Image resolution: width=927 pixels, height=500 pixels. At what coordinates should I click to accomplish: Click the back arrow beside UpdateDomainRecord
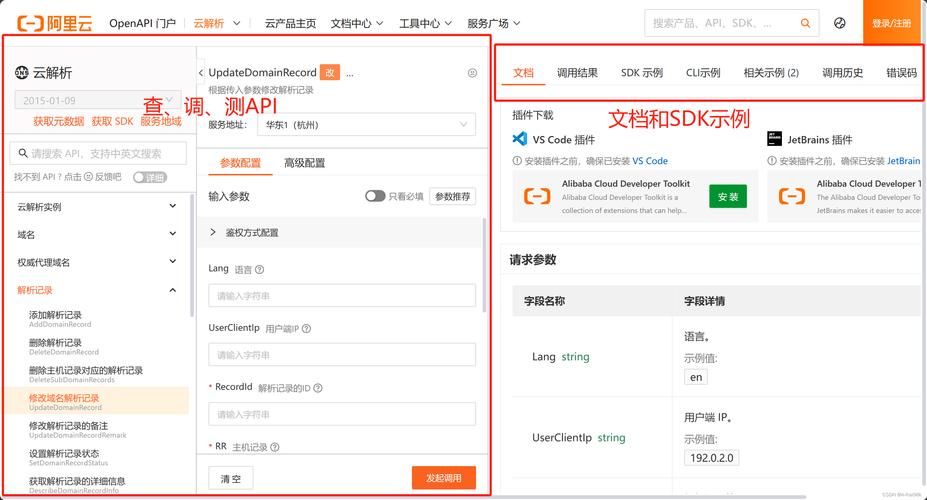[x=201, y=73]
